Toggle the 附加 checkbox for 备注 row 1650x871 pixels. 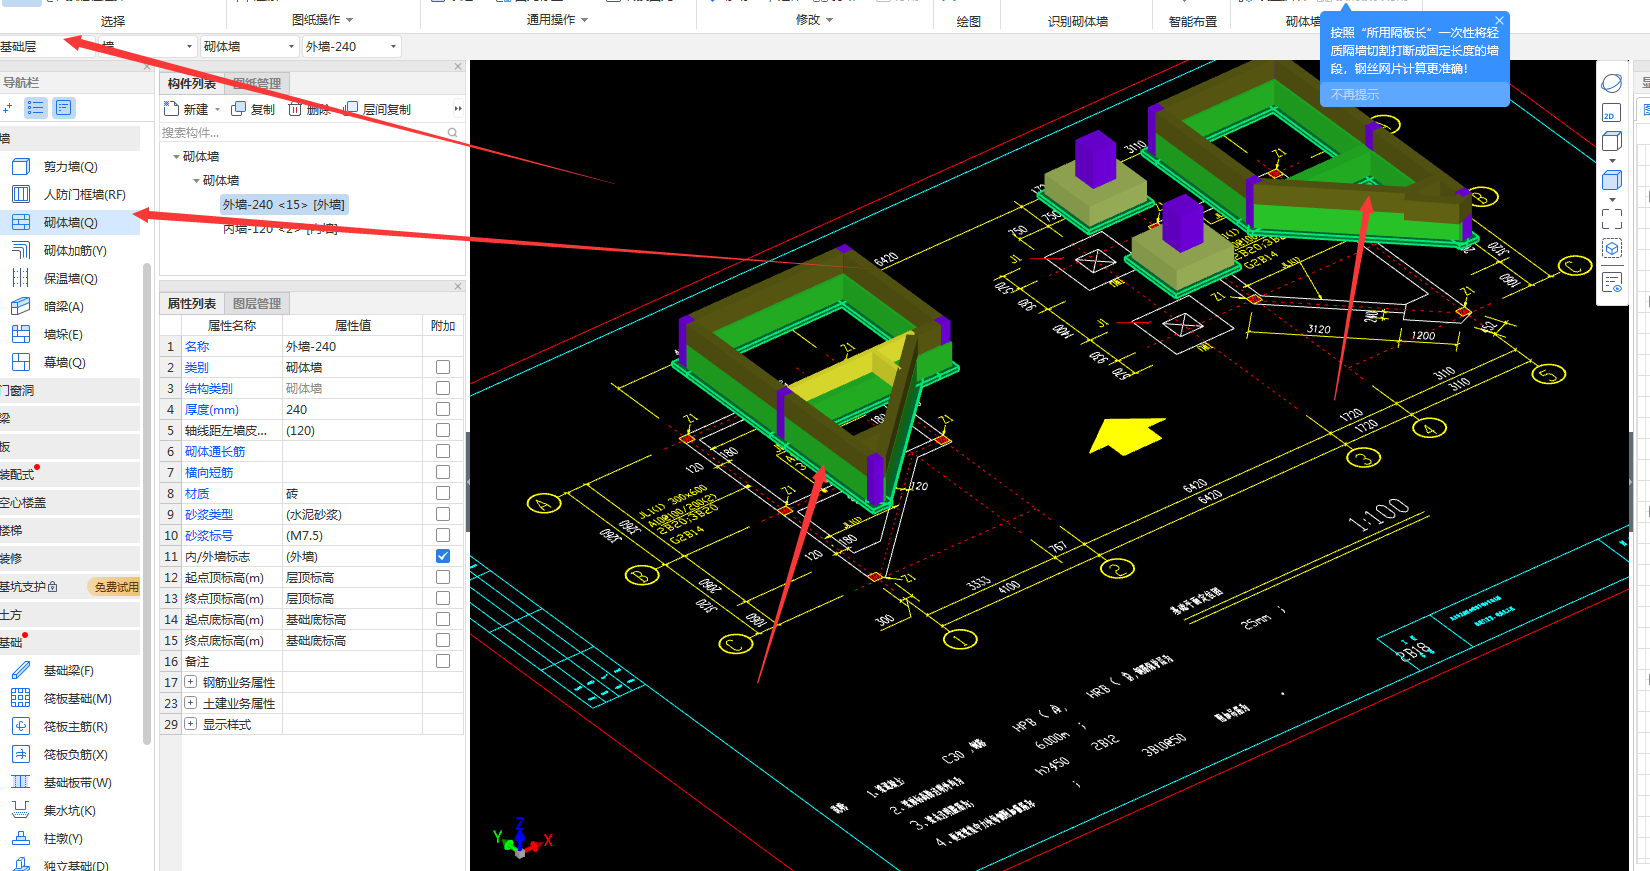[443, 662]
